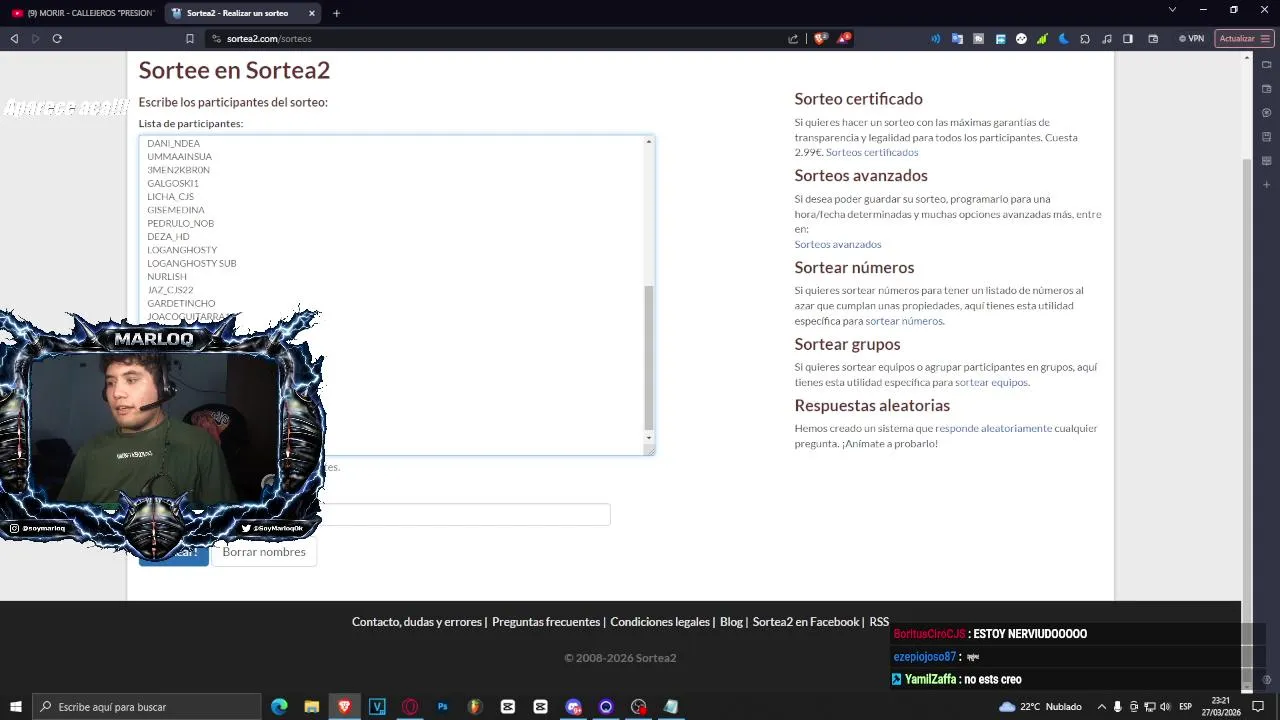Click the VPN button in the toolbar
This screenshot has width=1280, height=720.
click(x=1191, y=39)
